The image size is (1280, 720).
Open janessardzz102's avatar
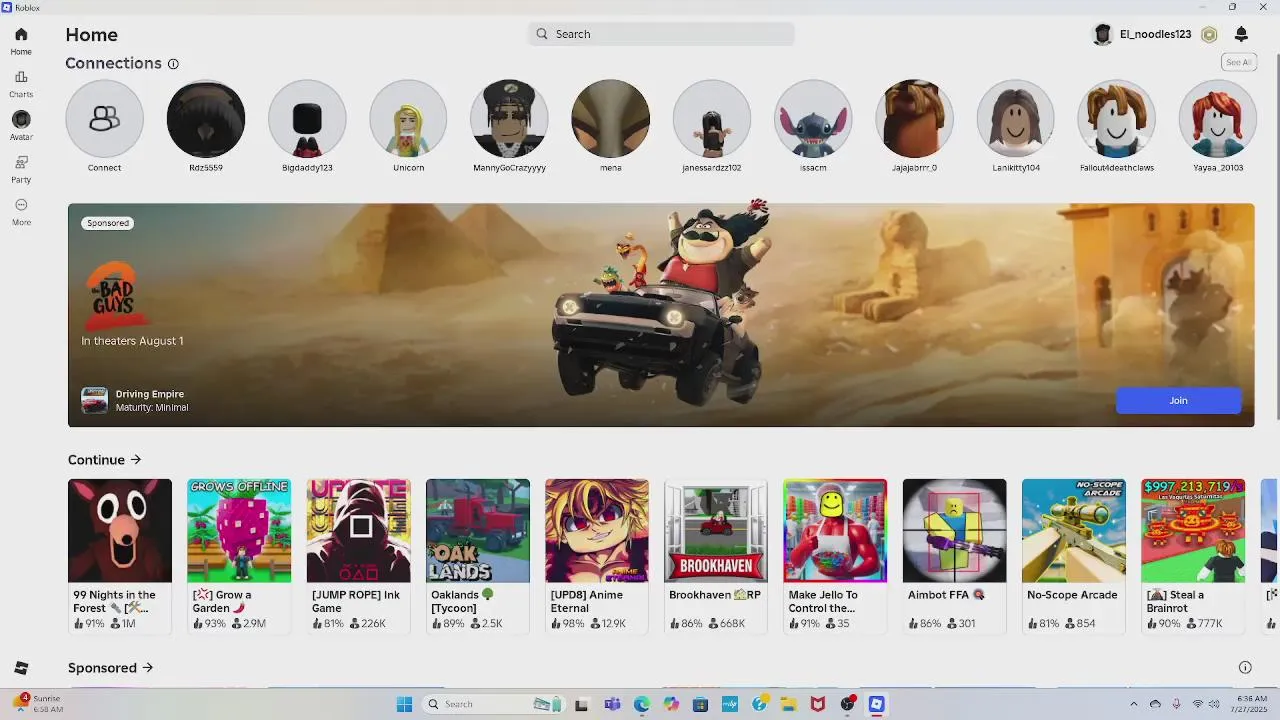point(712,119)
